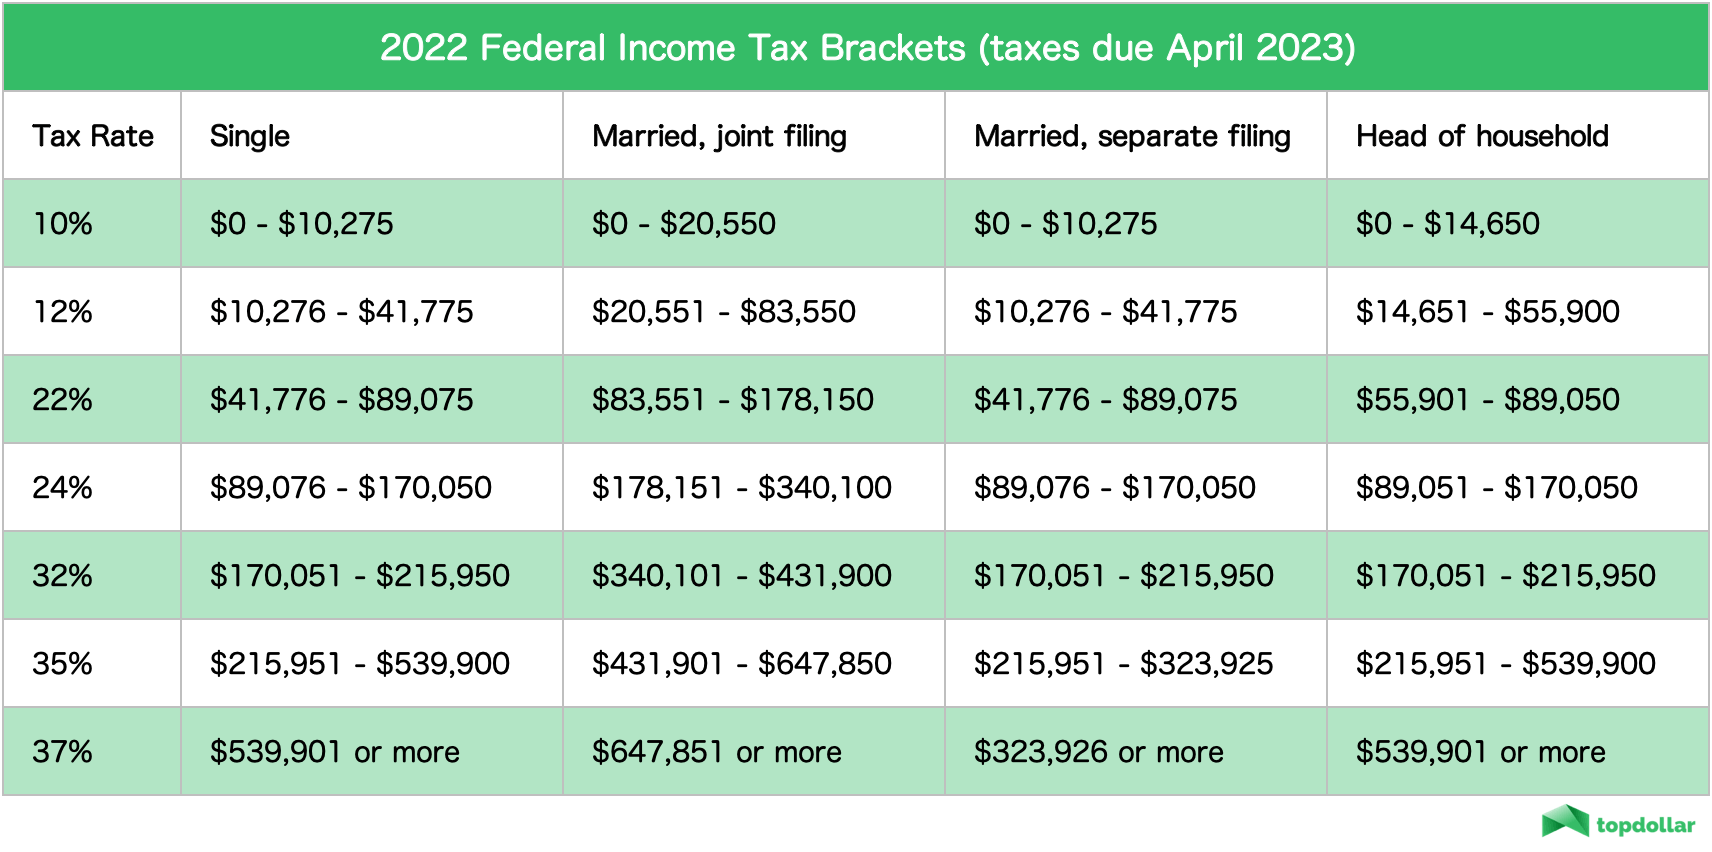The image size is (1712, 852).
Task: Click the 37% tax rate cell
Action: point(63,752)
